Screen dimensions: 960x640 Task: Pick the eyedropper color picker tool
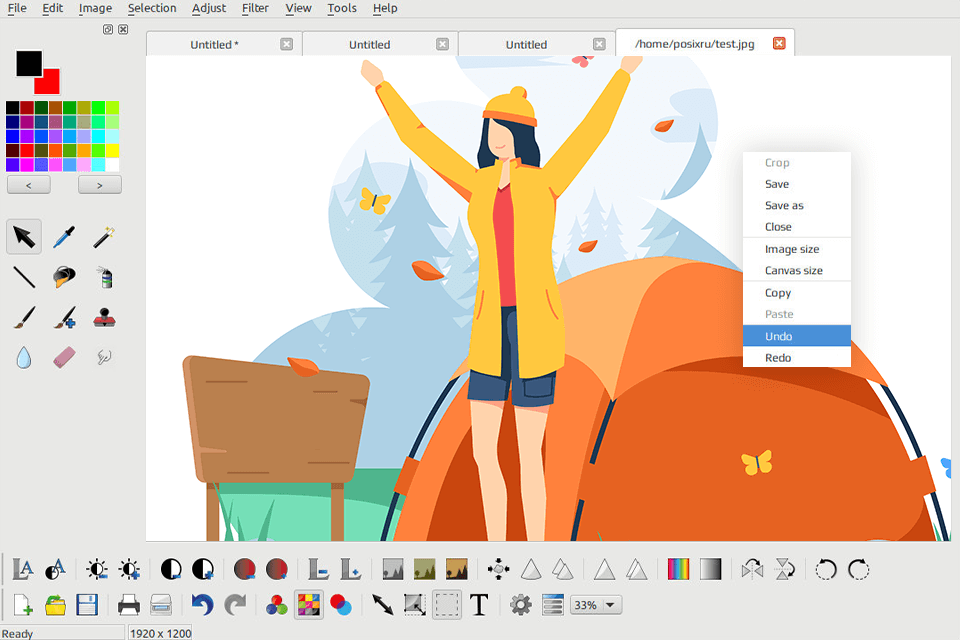click(64, 236)
